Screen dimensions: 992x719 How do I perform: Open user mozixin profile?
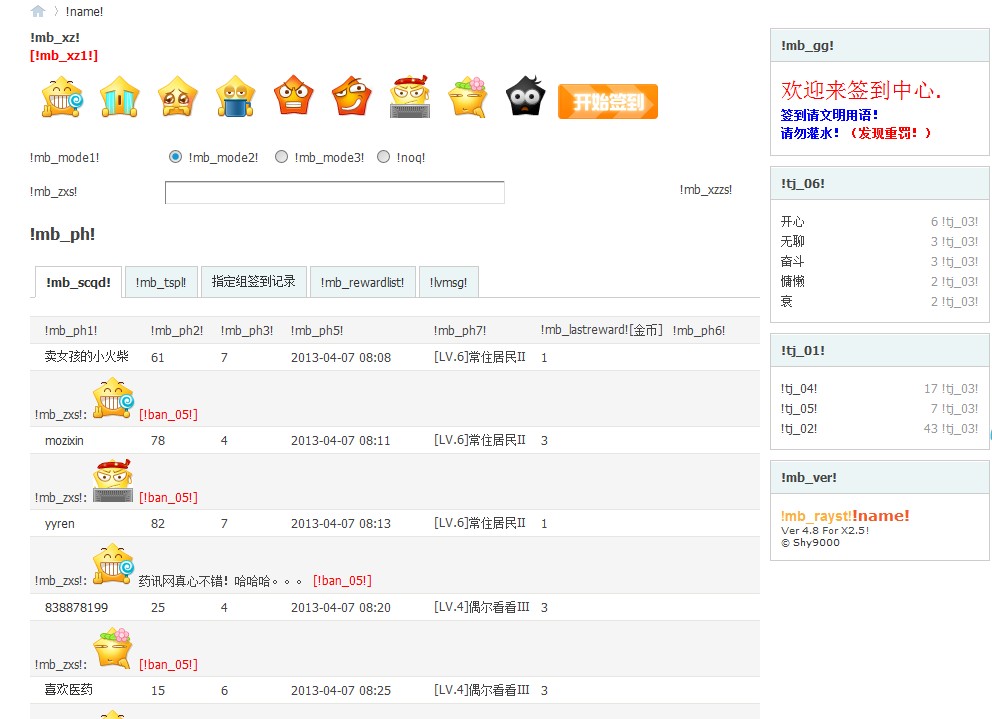[64, 441]
